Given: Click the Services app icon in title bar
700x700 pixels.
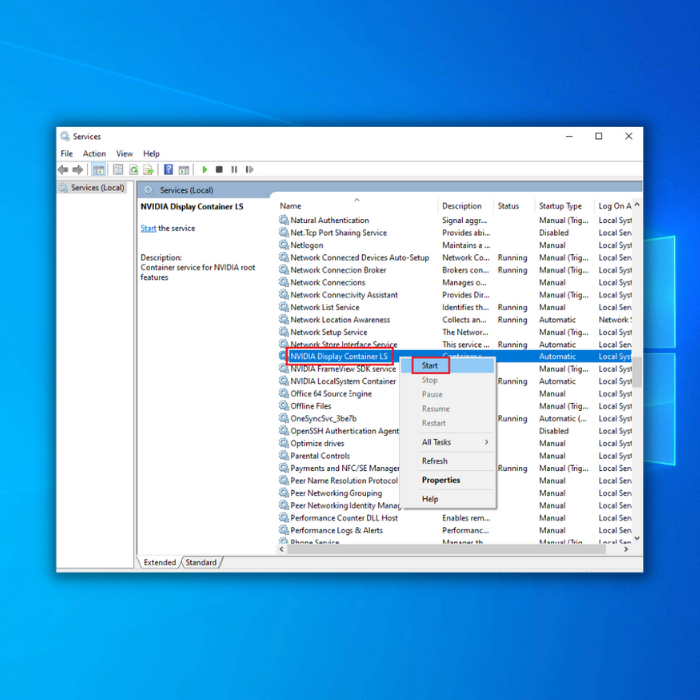Looking at the screenshot, I should coord(65,136).
